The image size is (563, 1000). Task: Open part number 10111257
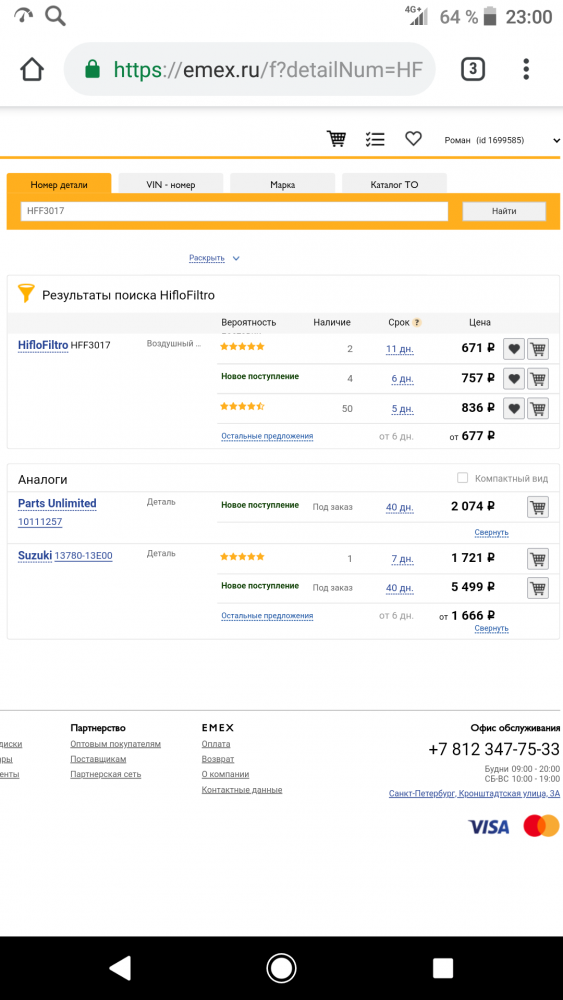(40, 522)
